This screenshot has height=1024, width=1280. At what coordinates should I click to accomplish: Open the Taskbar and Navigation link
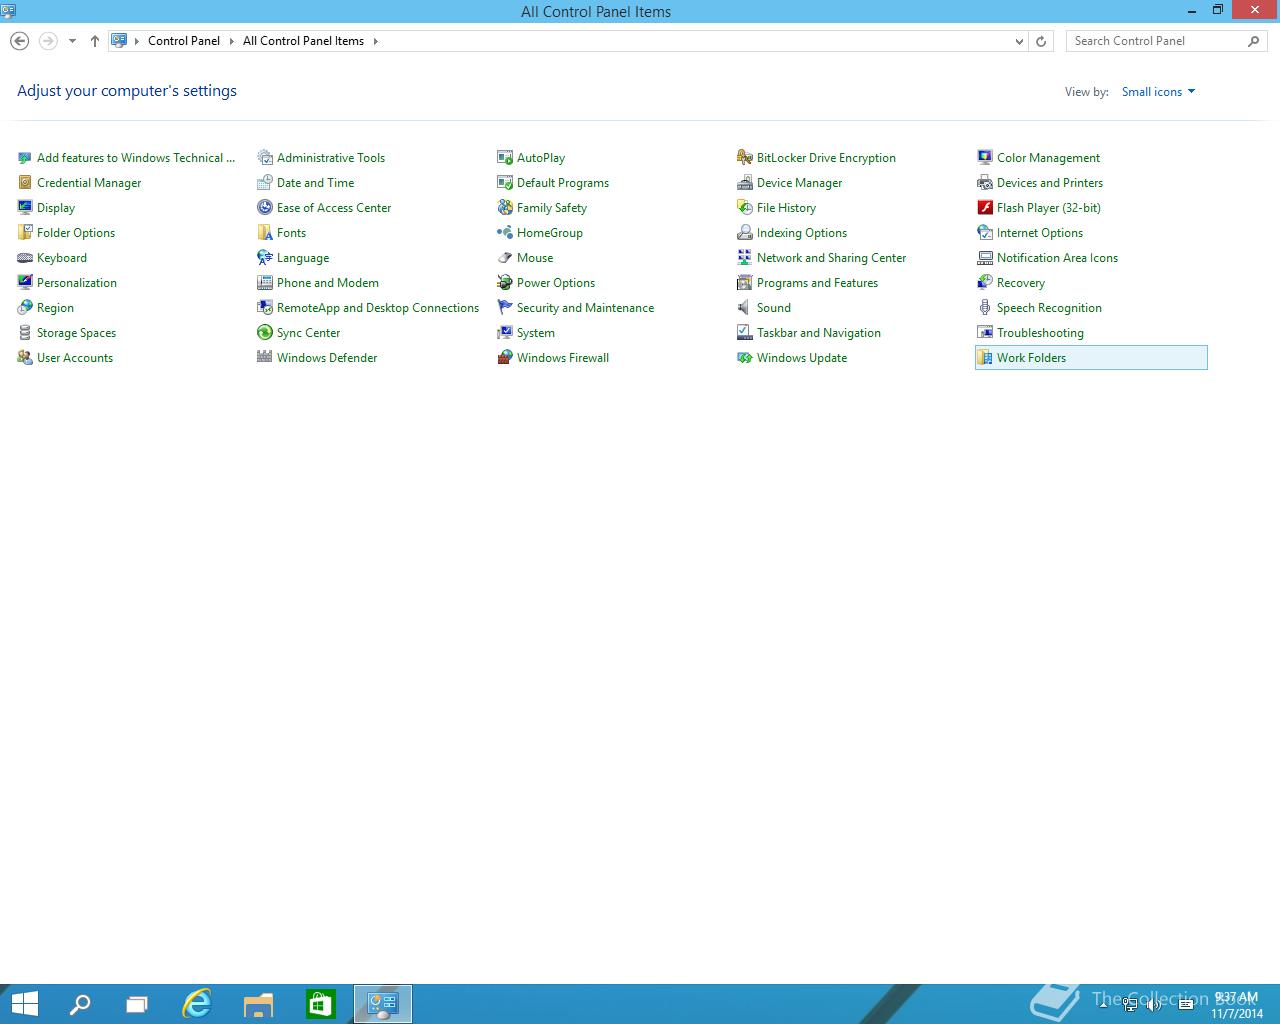[x=818, y=333]
